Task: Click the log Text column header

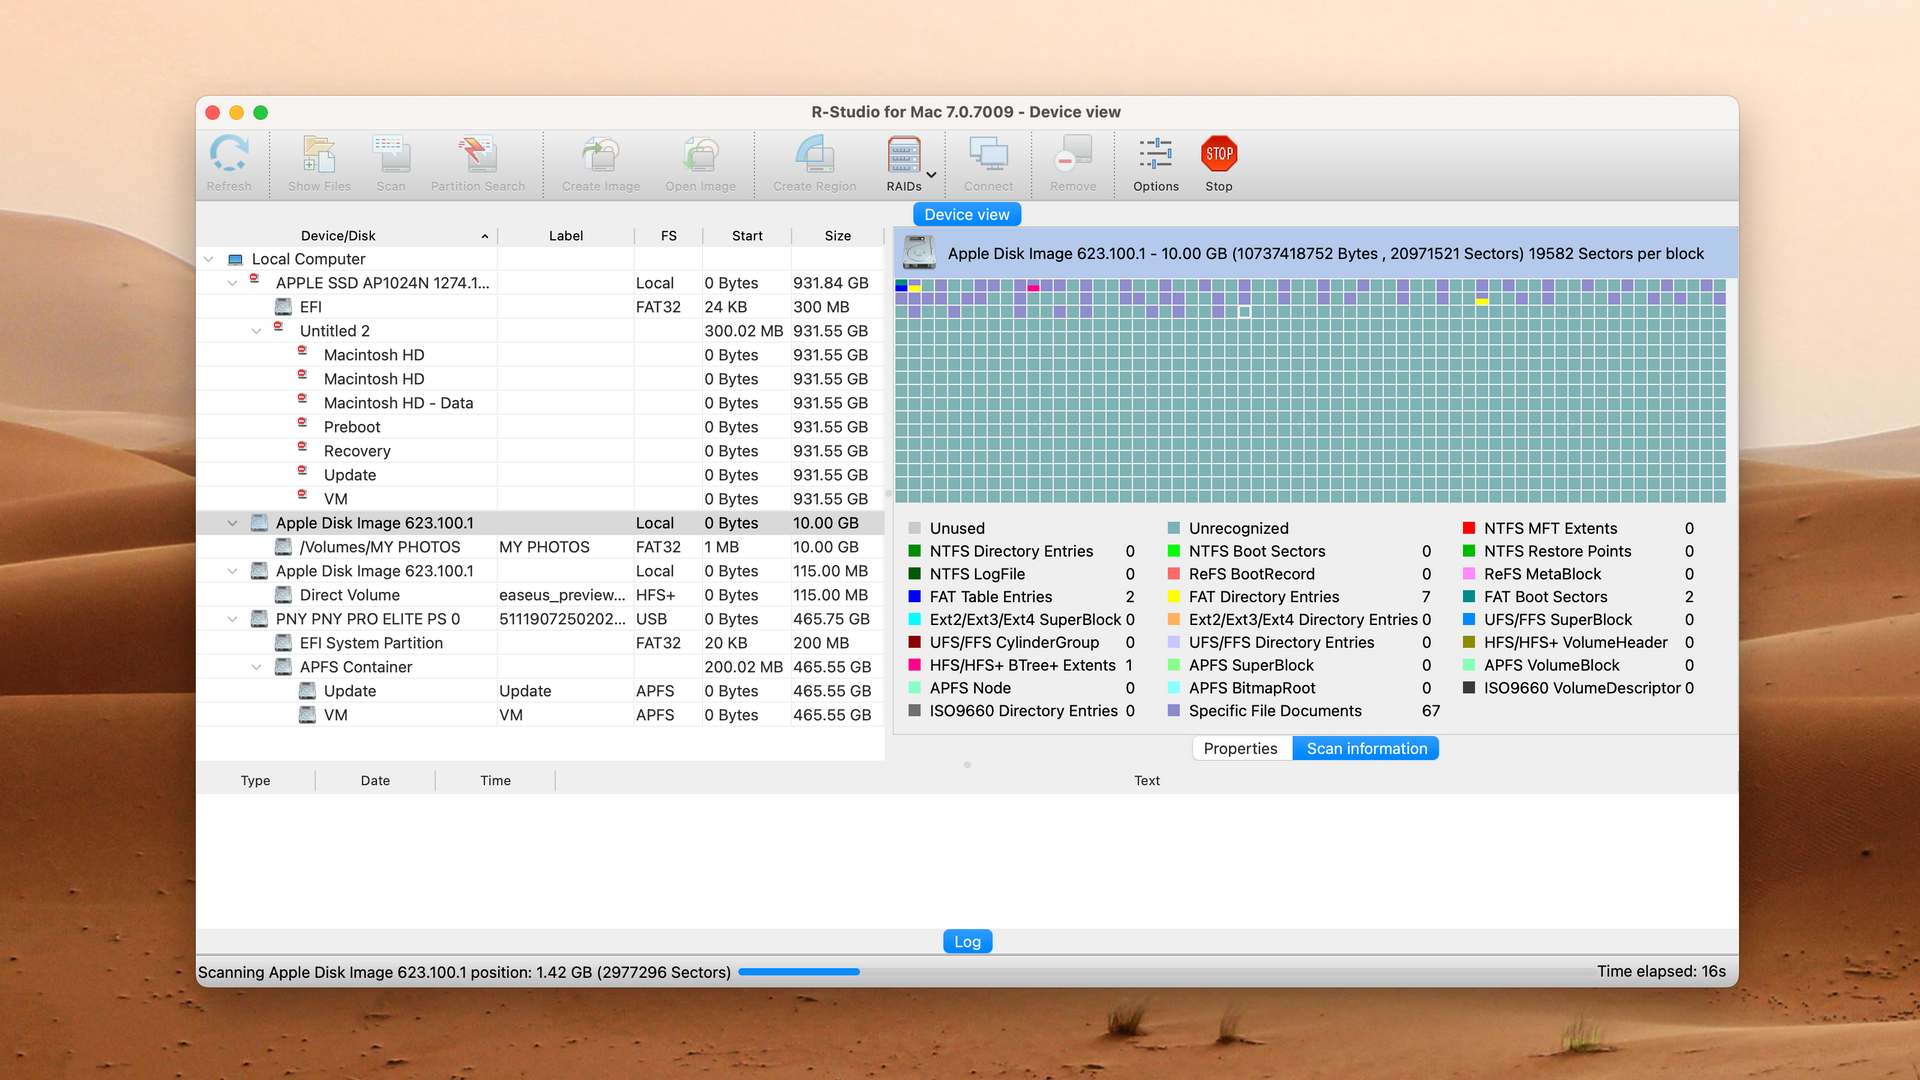Action: coord(1147,781)
